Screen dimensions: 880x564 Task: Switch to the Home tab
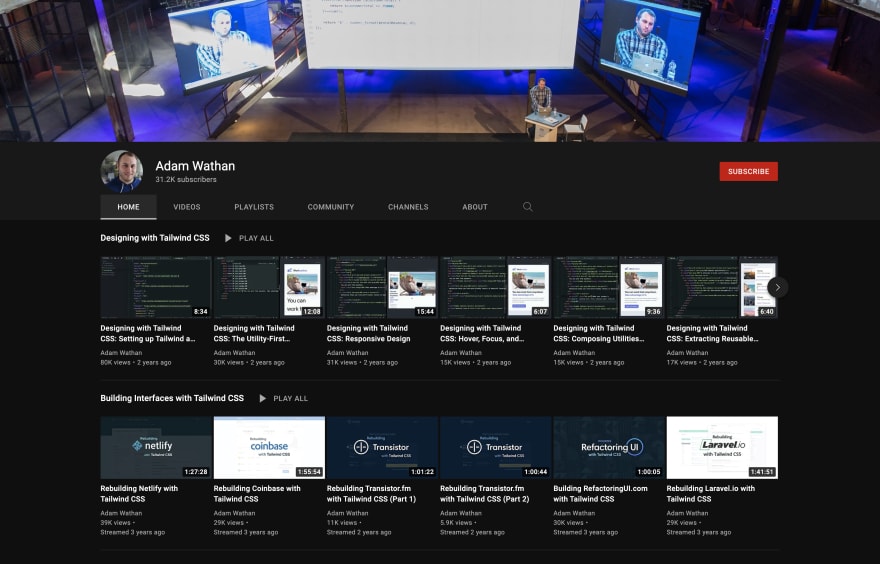click(x=129, y=207)
